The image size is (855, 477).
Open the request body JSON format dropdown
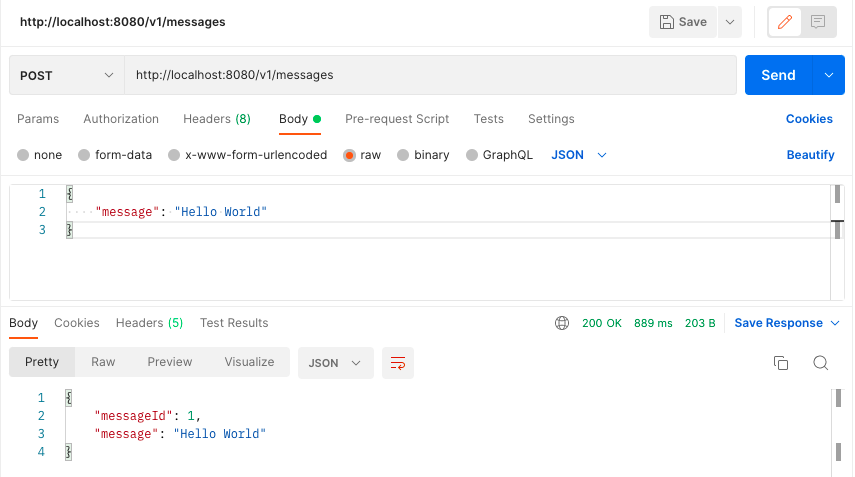coord(579,155)
